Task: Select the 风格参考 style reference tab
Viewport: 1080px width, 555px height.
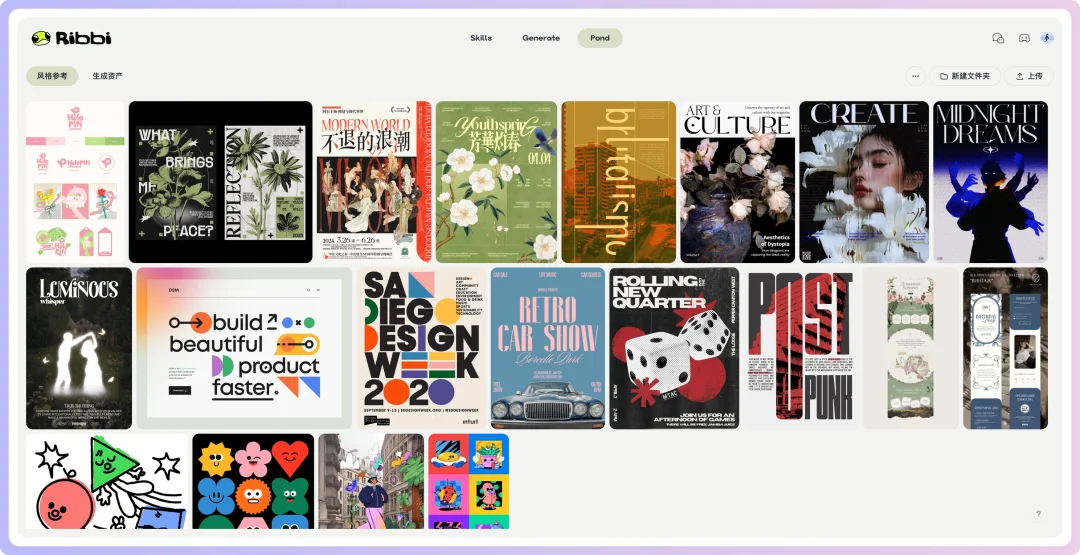Action: tap(52, 76)
